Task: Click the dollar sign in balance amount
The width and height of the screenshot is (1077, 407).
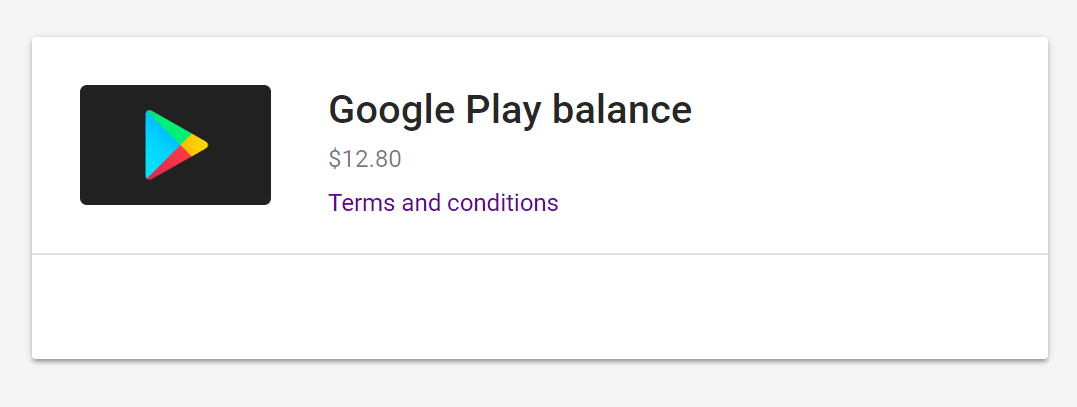Action: 335,159
